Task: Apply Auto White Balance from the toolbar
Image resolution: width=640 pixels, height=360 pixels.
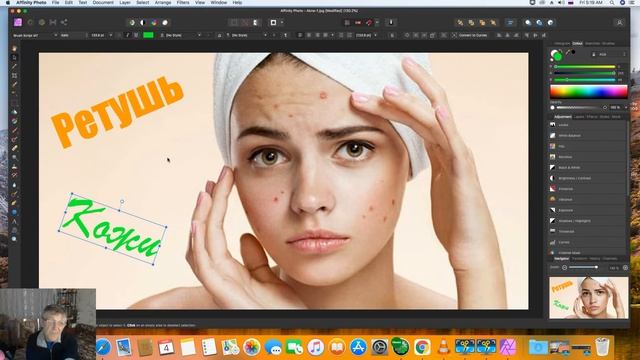Action: pos(165,22)
